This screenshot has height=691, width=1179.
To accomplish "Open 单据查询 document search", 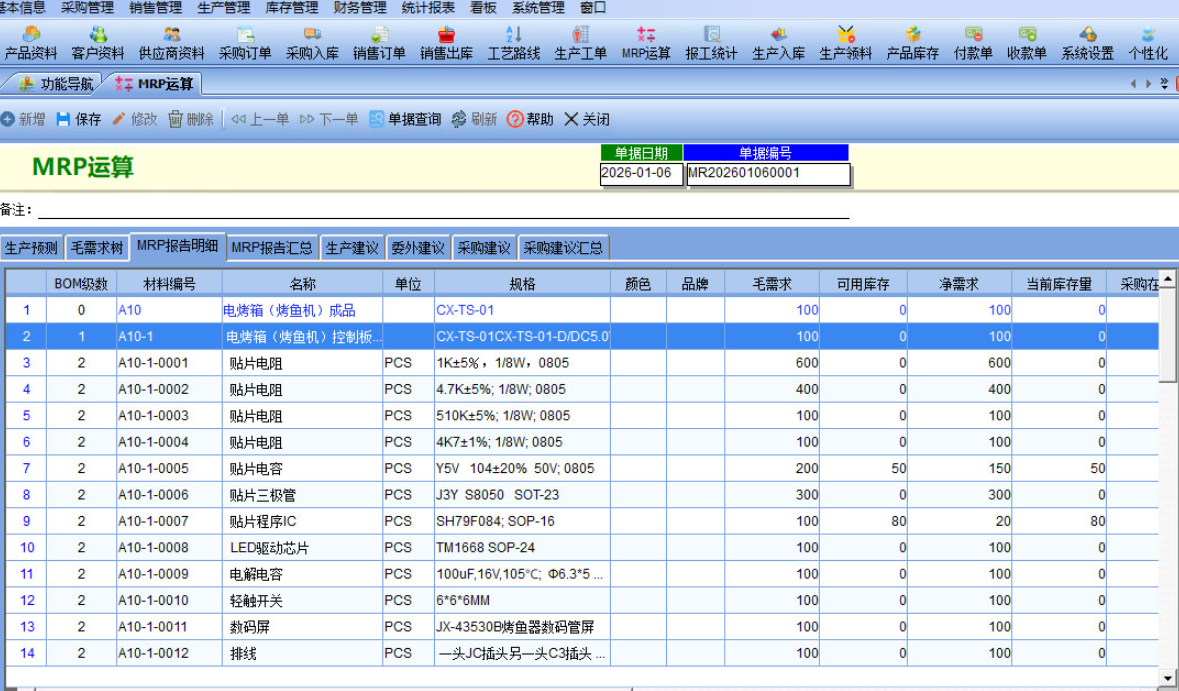I will pos(405,120).
